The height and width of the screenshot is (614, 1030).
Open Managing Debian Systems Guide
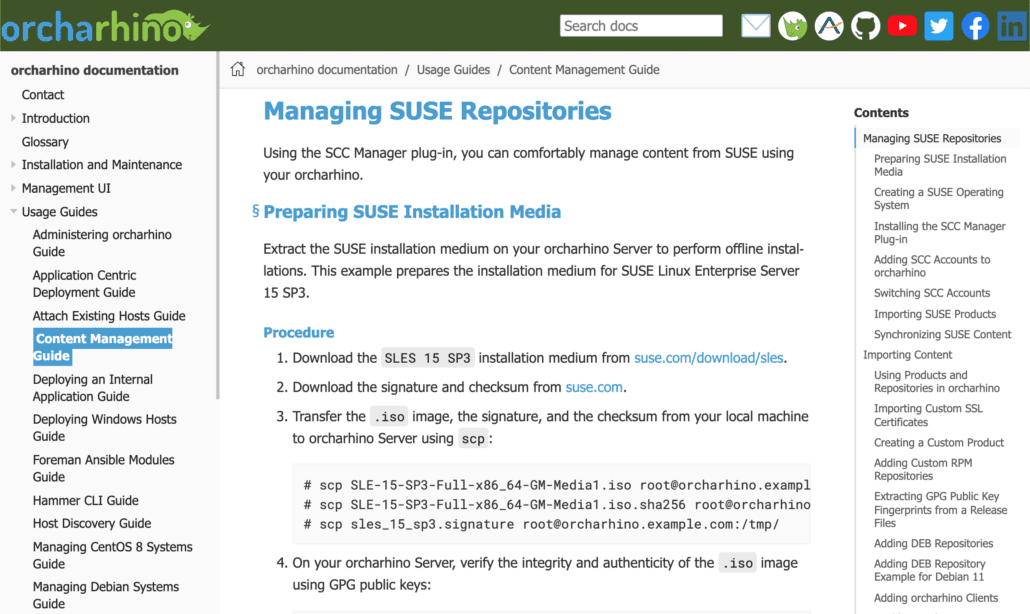pyautogui.click(x=106, y=595)
